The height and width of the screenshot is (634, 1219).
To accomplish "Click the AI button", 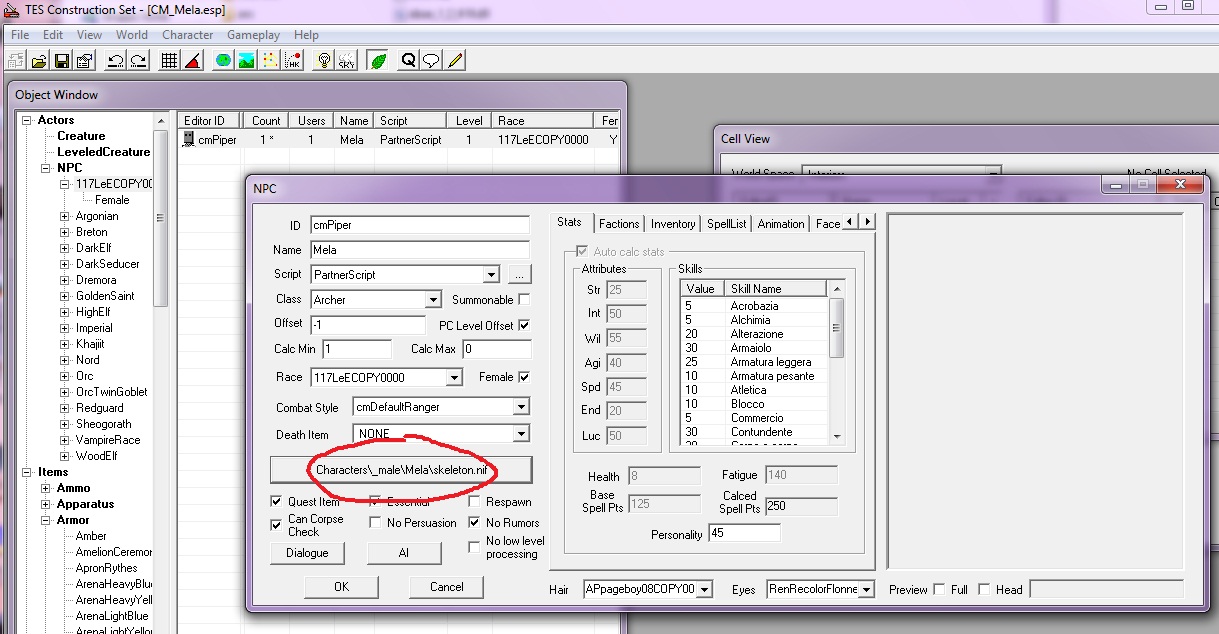I will pyautogui.click(x=404, y=552).
